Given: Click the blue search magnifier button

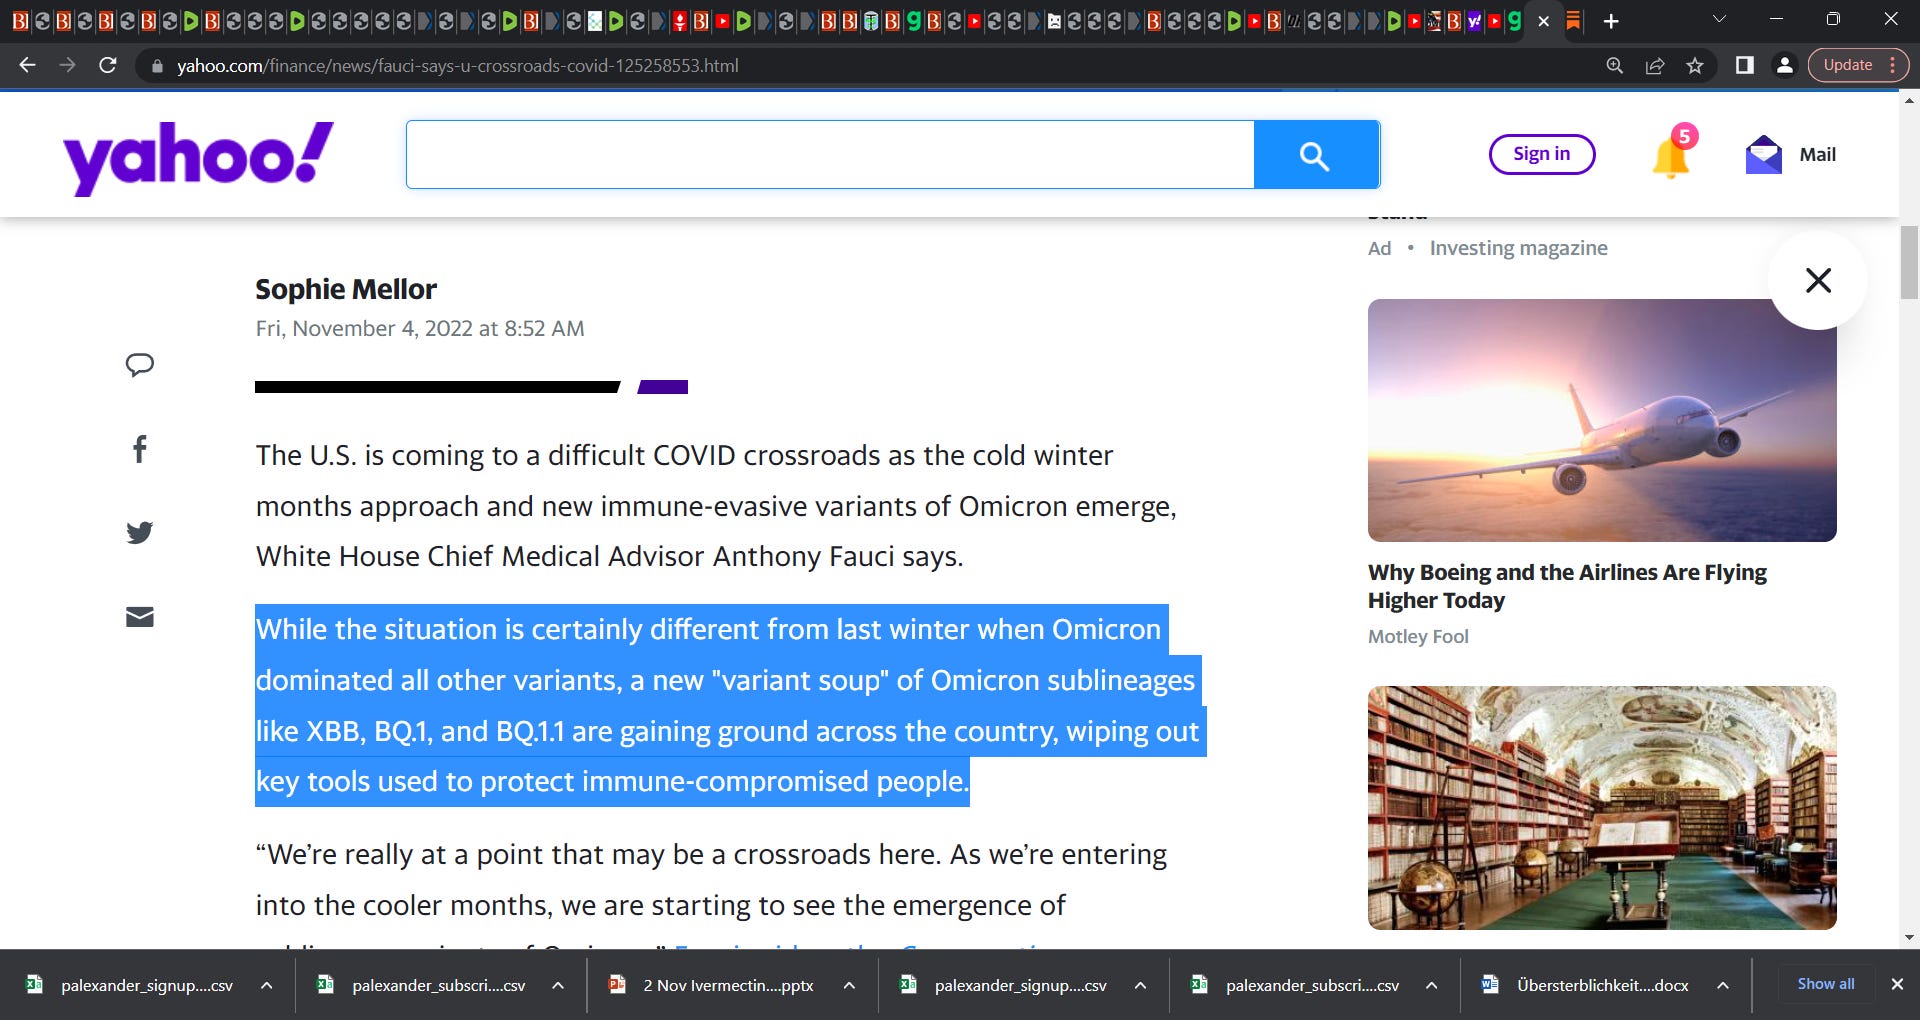Looking at the screenshot, I should click(x=1316, y=155).
